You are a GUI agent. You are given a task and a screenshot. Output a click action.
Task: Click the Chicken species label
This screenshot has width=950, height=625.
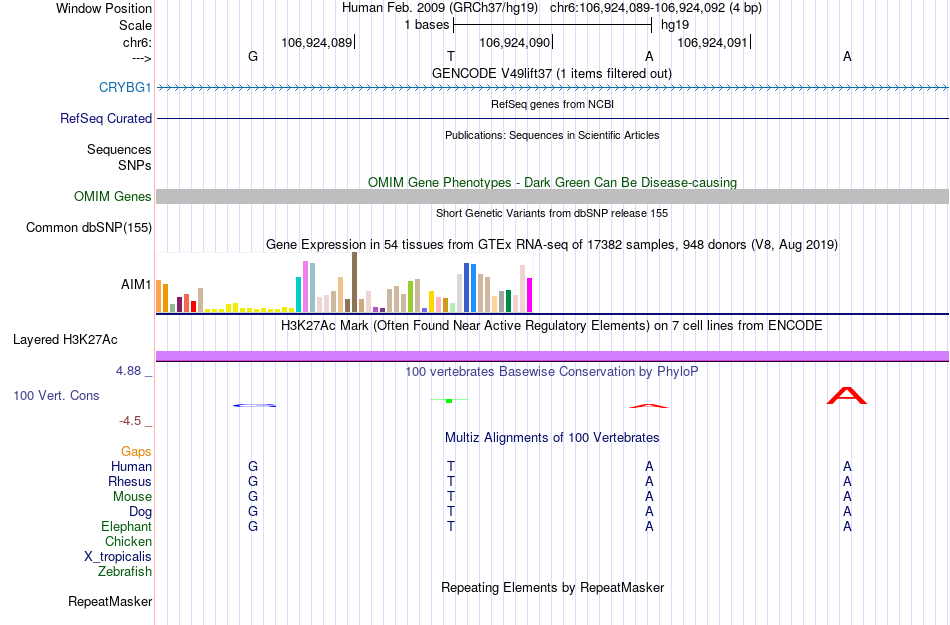click(x=128, y=541)
